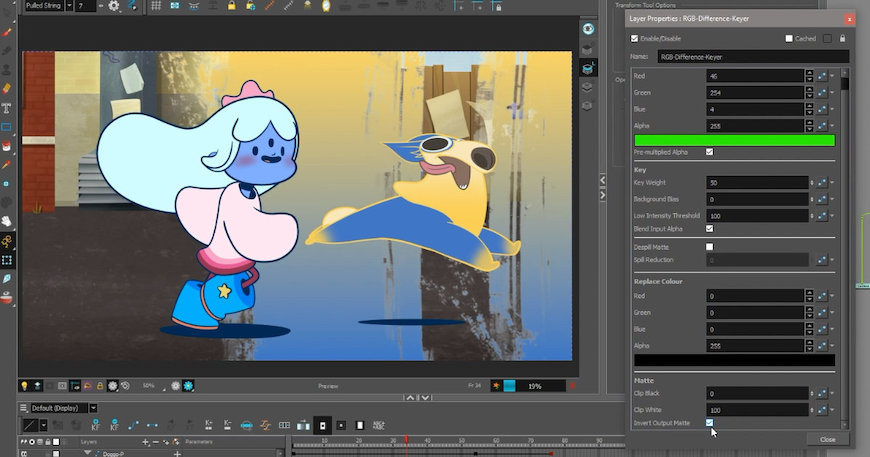Toggle Blend Input Alpha checkbox
870x457 pixels.
[710, 228]
